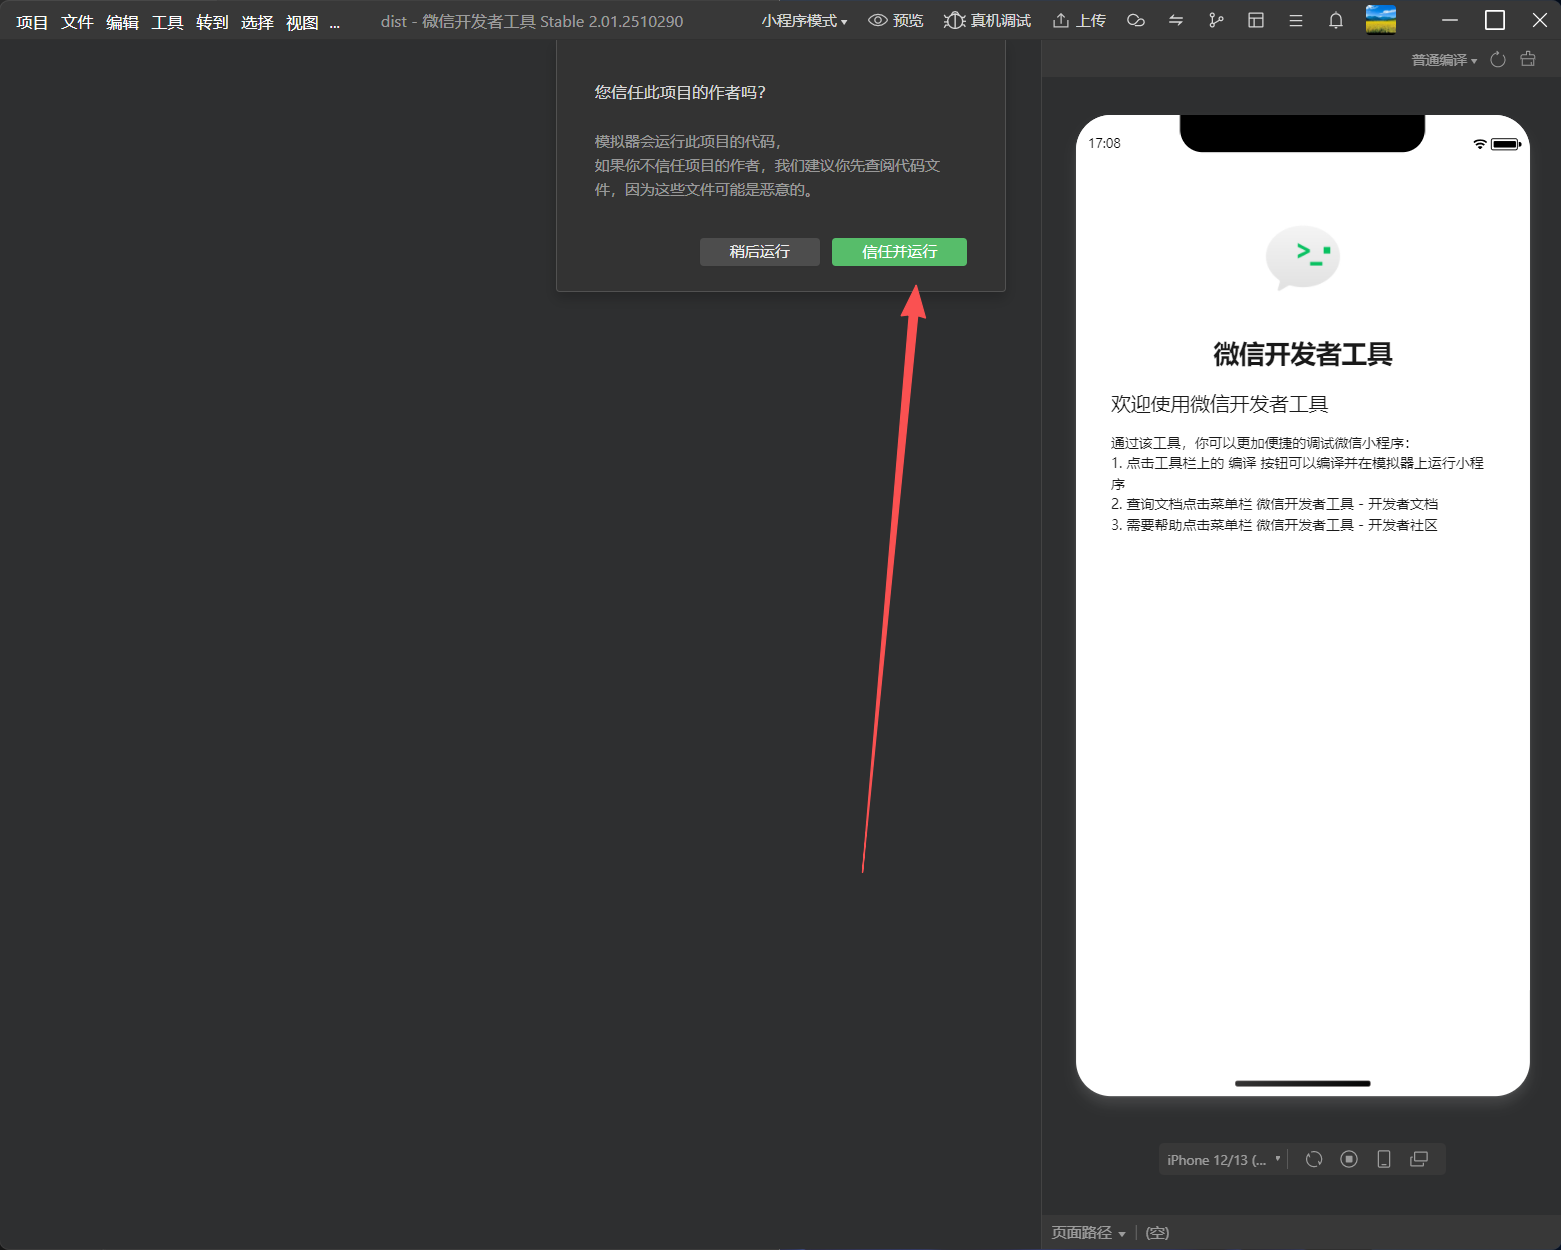Expand the 小程序模式 mode dropdown

[804, 21]
